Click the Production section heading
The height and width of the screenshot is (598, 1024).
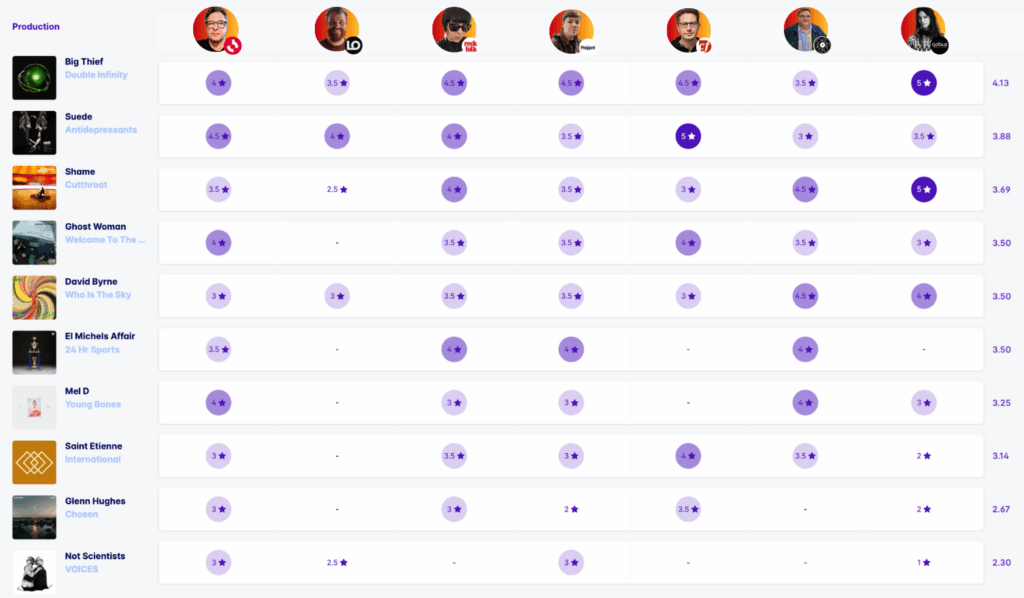point(36,27)
